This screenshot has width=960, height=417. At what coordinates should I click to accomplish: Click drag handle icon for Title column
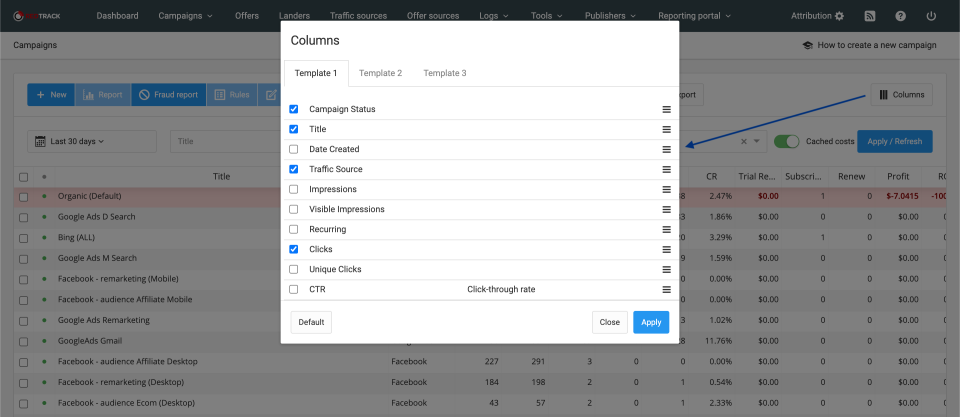coord(666,129)
